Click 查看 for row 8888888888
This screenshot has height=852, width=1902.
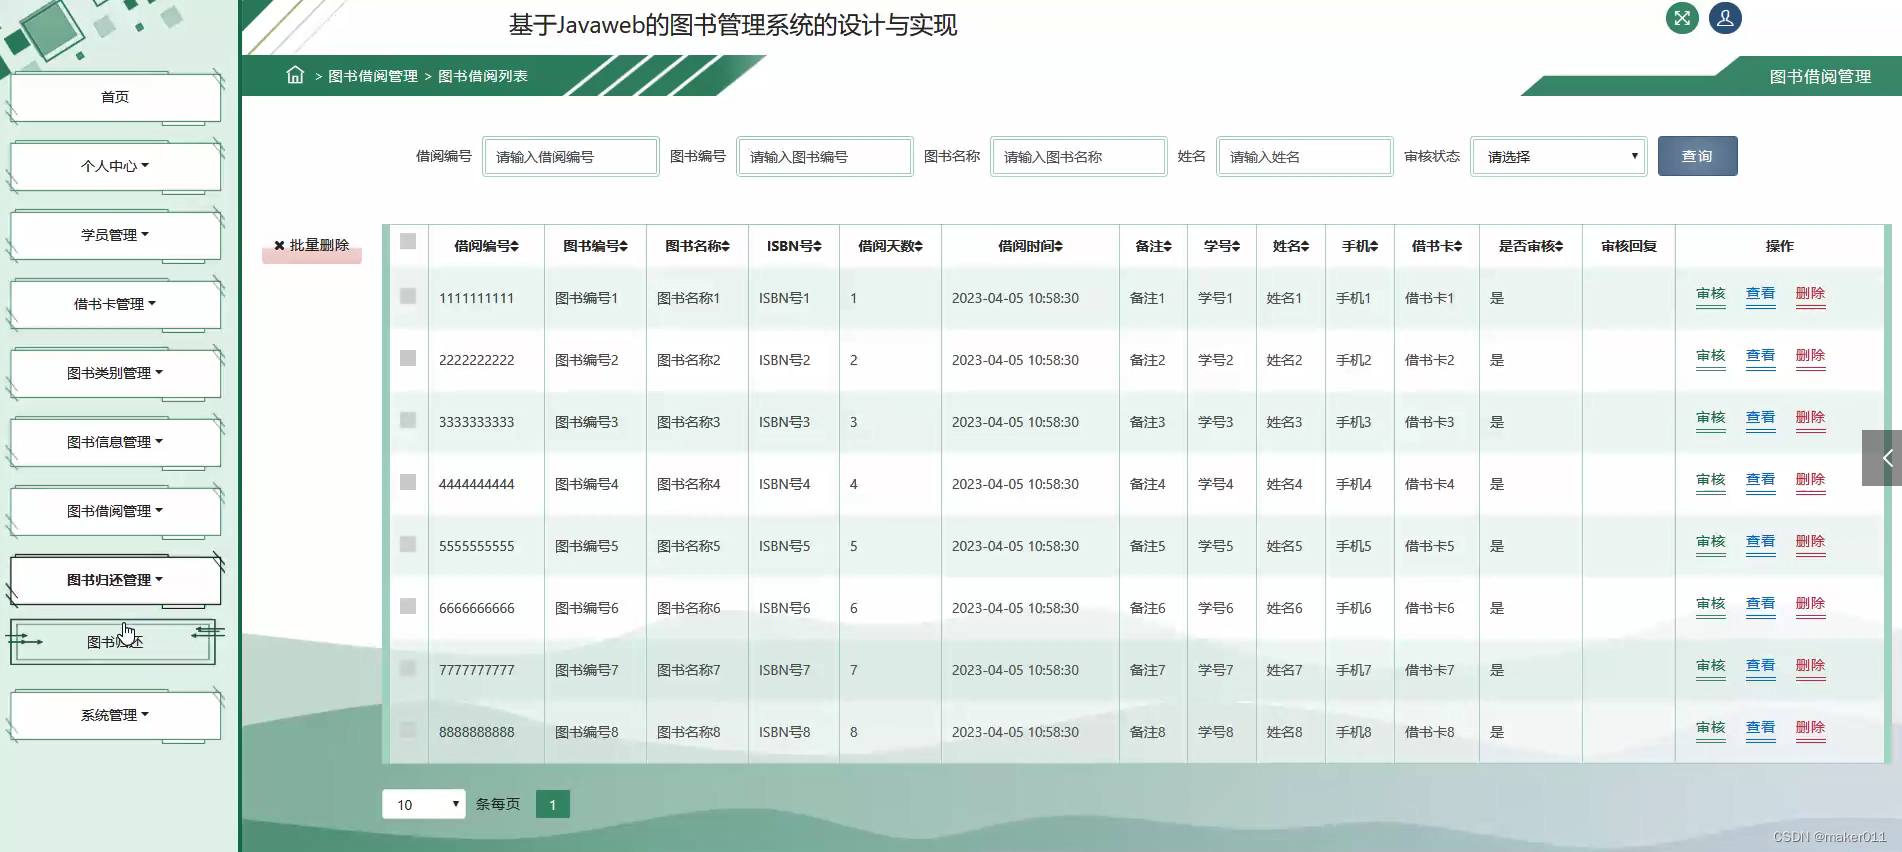click(x=1760, y=728)
